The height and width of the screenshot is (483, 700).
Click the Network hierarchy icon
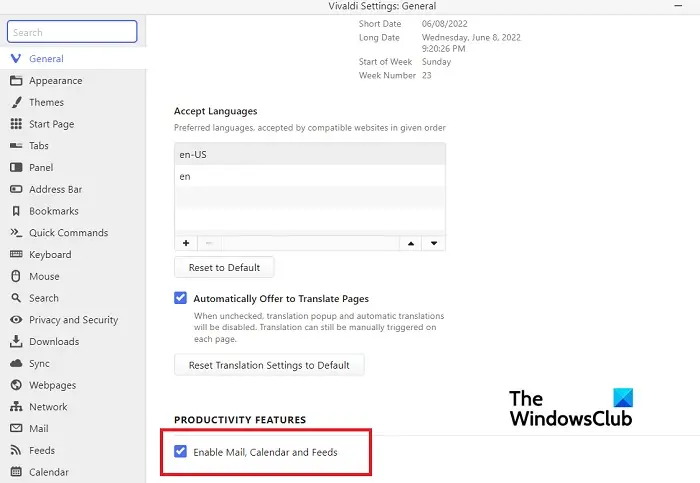point(16,406)
